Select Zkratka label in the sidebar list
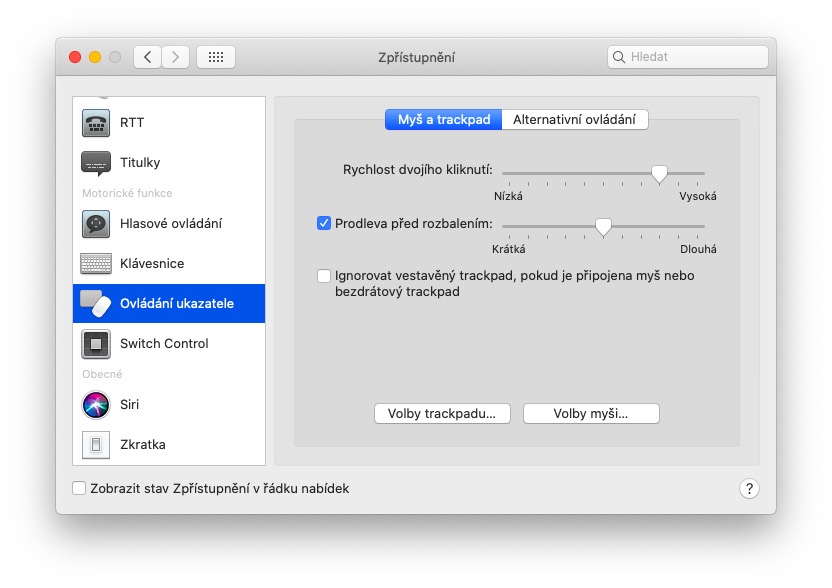This screenshot has height=588, width=832. click(x=143, y=445)
